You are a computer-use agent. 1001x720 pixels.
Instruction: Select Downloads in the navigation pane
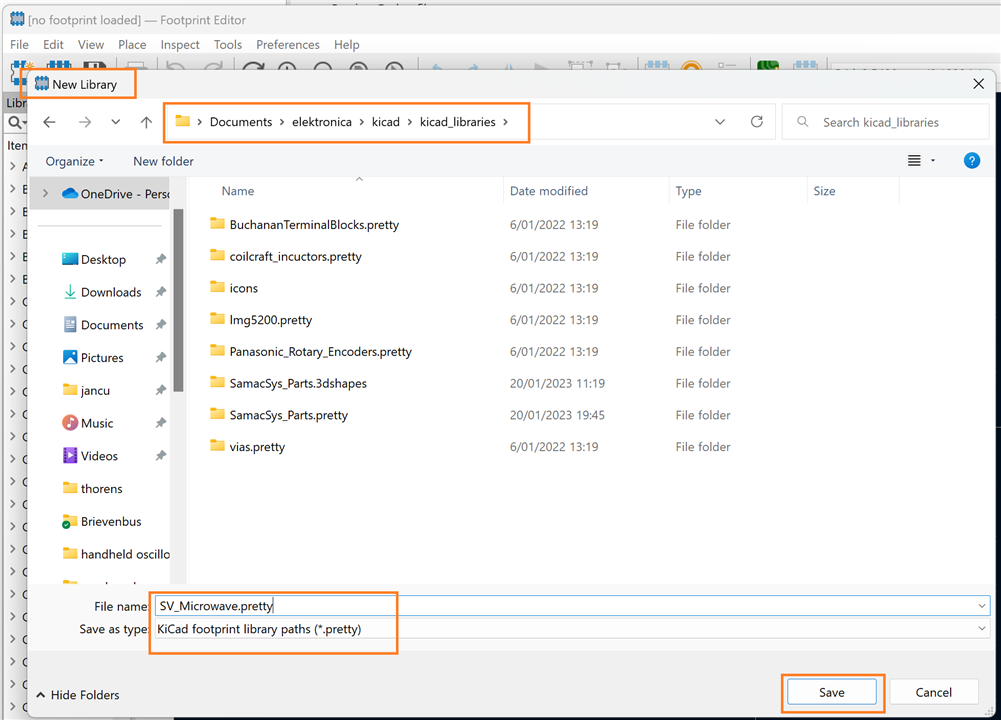click(102, 292)
